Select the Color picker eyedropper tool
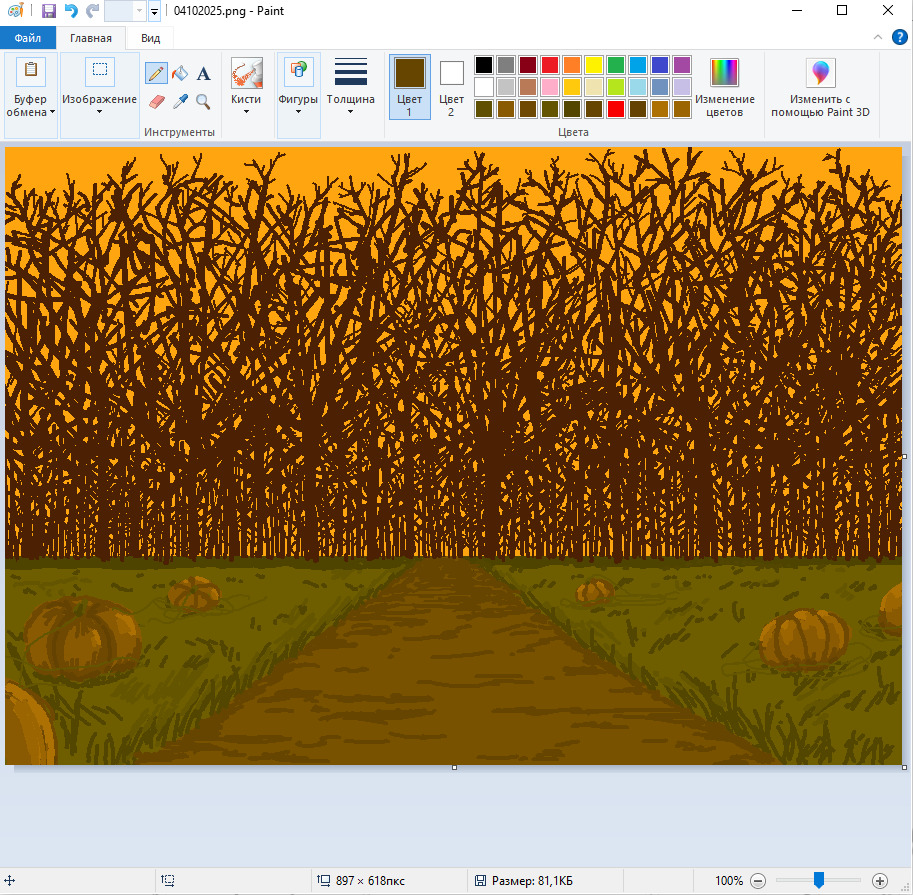The image size is (913, 895). tap(180, 101)
